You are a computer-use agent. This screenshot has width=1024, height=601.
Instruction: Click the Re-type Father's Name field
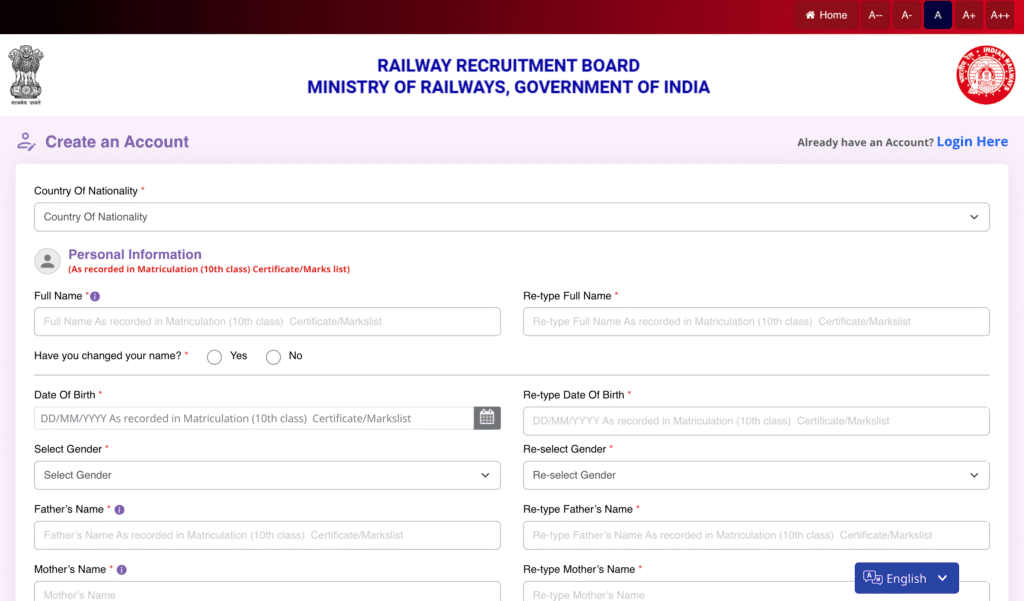(x=756, y=535)
